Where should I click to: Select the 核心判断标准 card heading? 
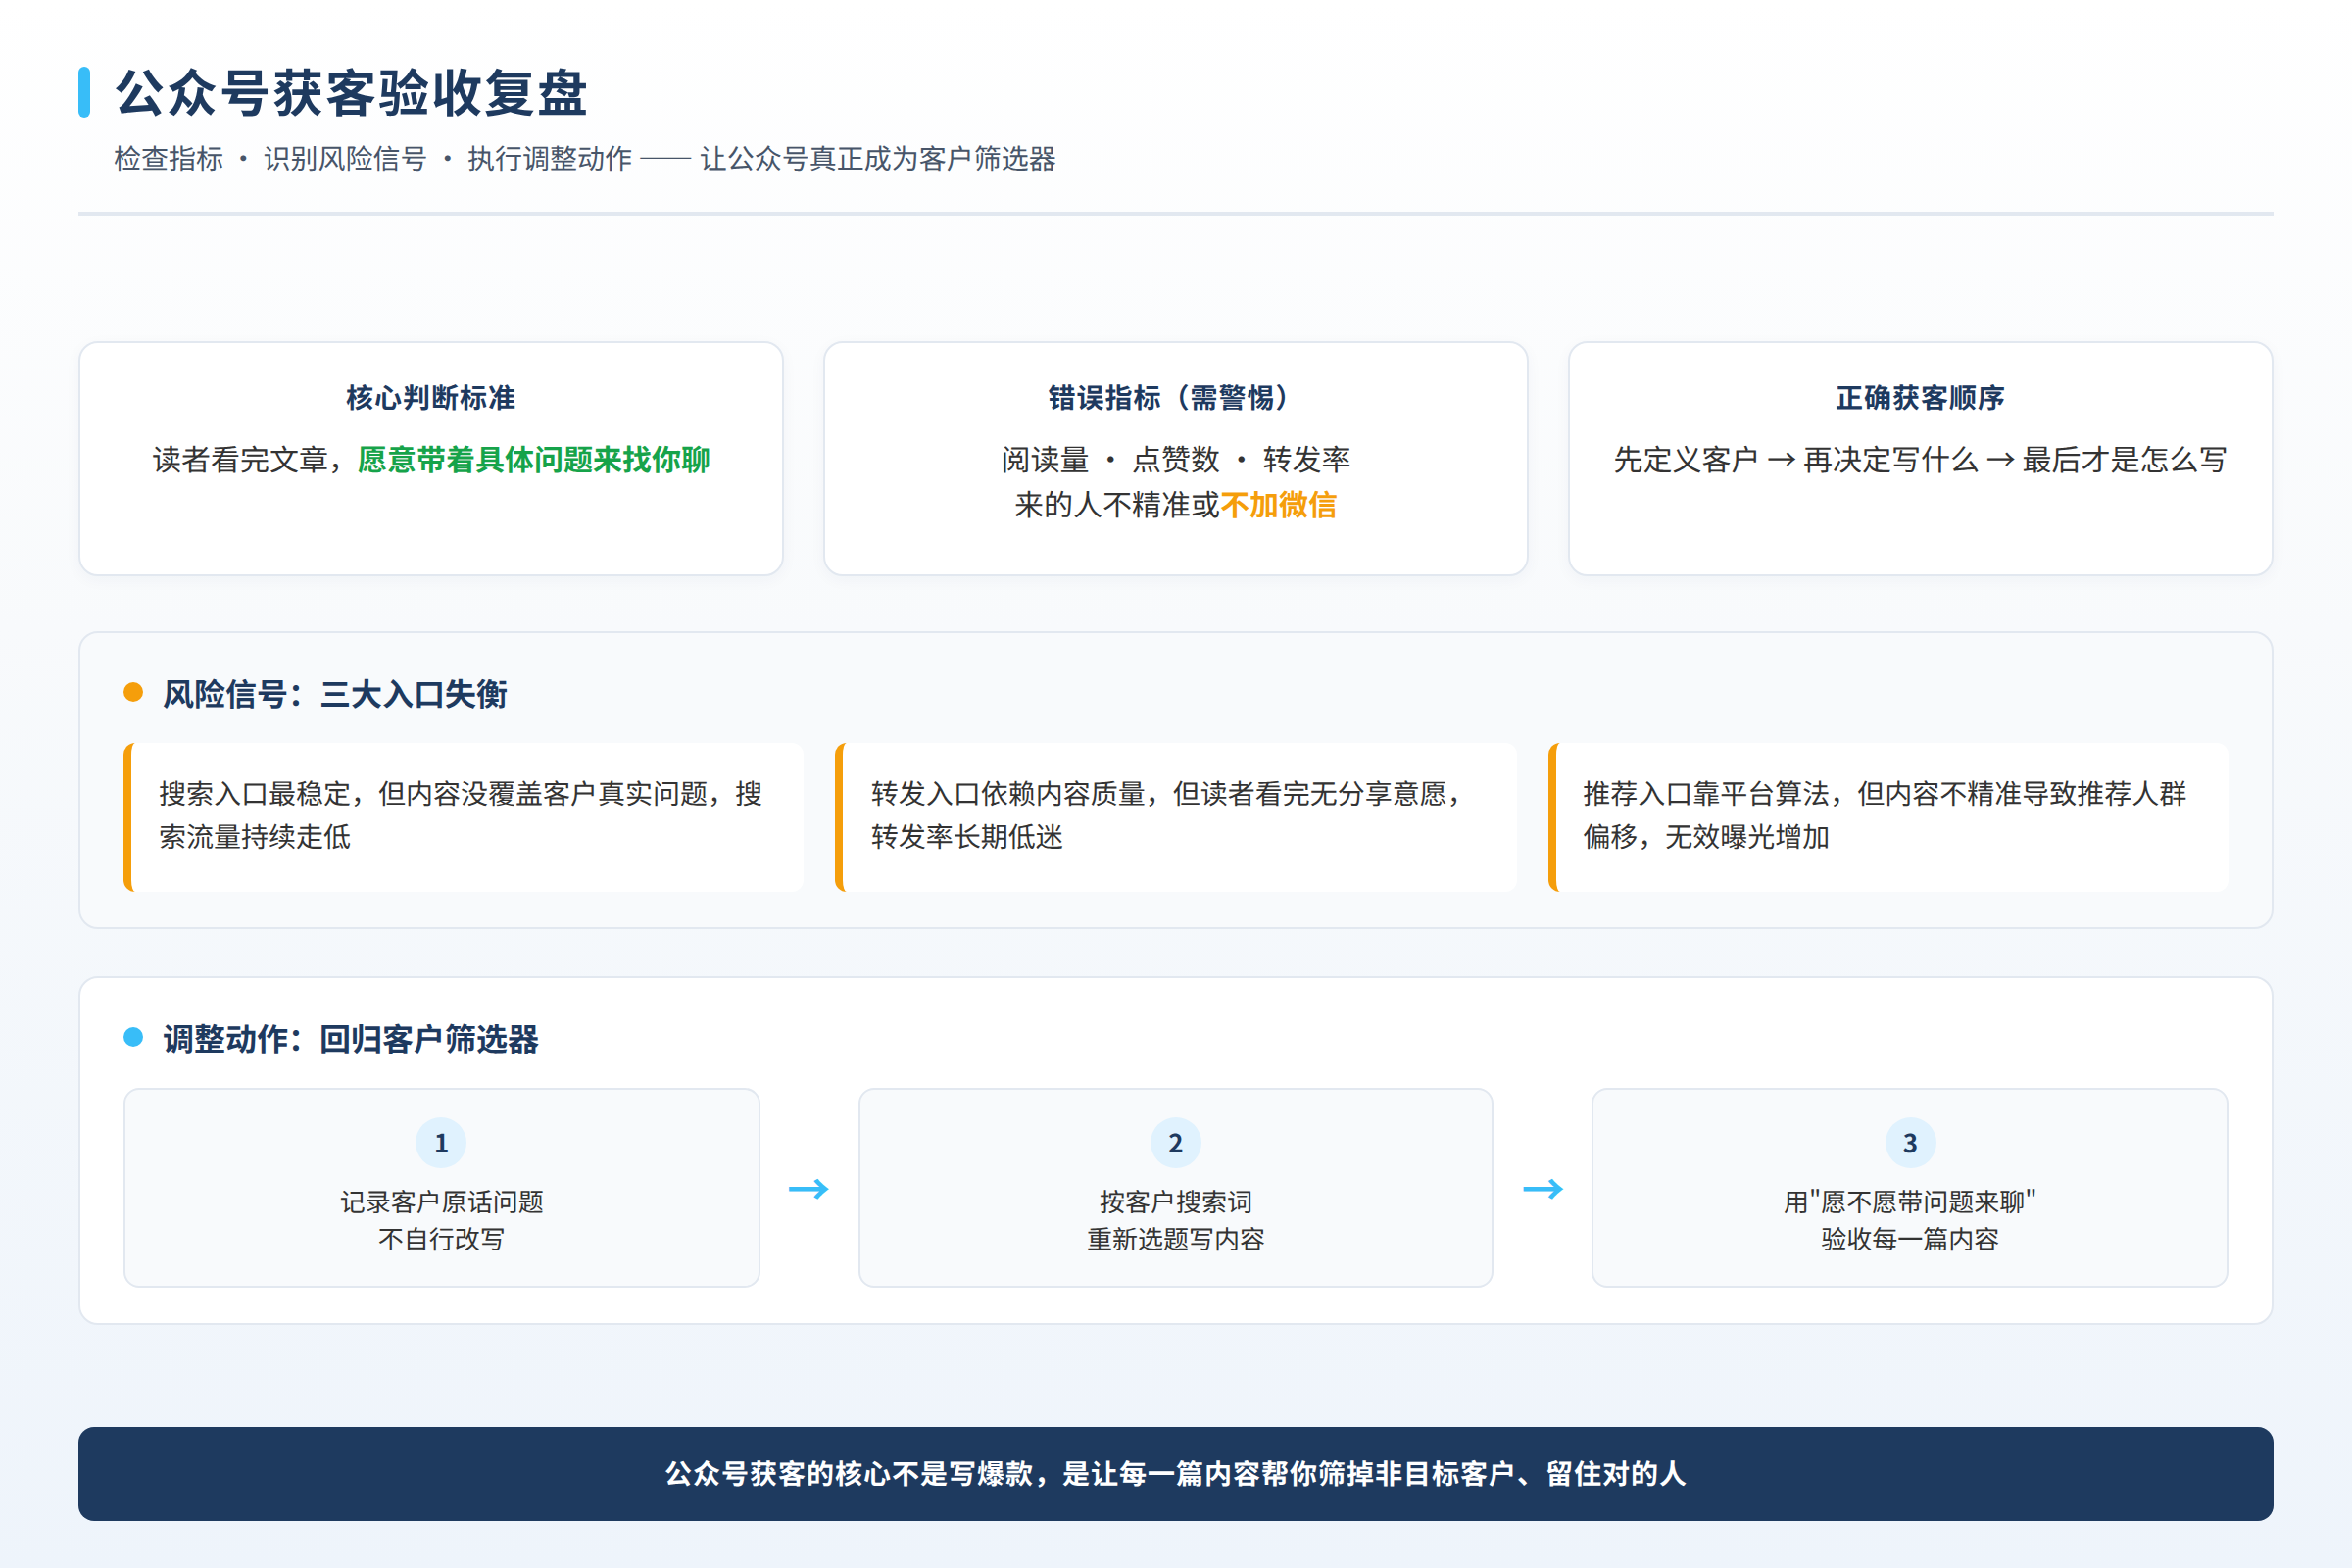point(431,398)
